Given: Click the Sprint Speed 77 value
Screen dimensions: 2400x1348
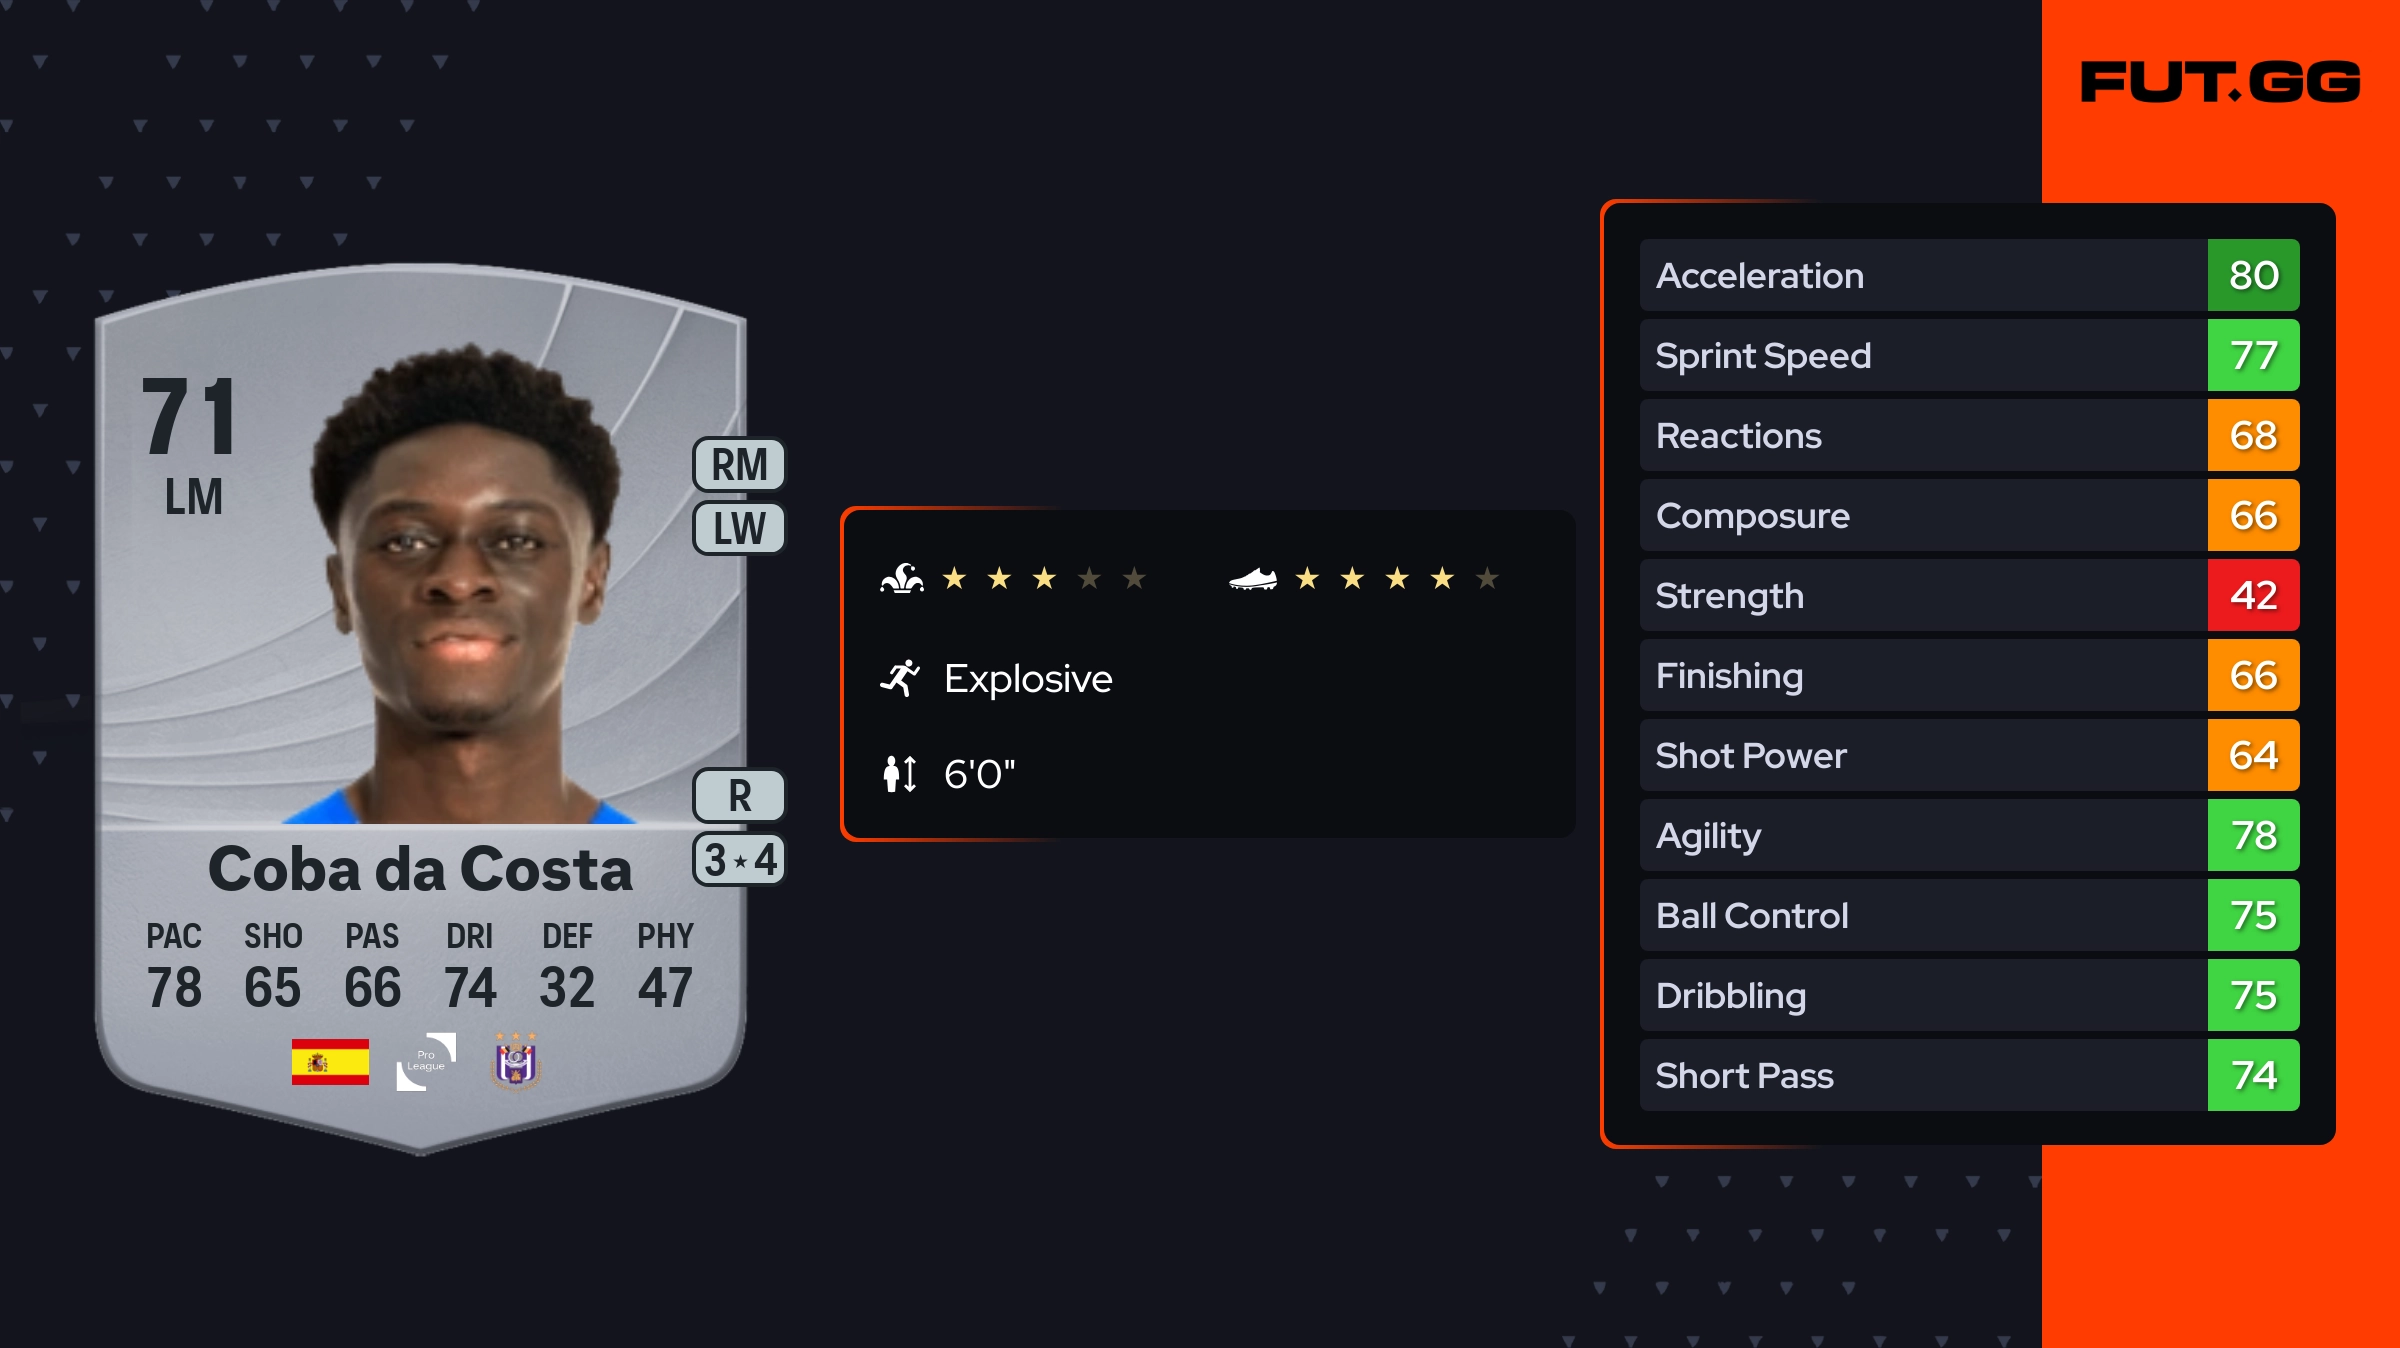Looking at the screenshot, I should (x=2253, y=355).
